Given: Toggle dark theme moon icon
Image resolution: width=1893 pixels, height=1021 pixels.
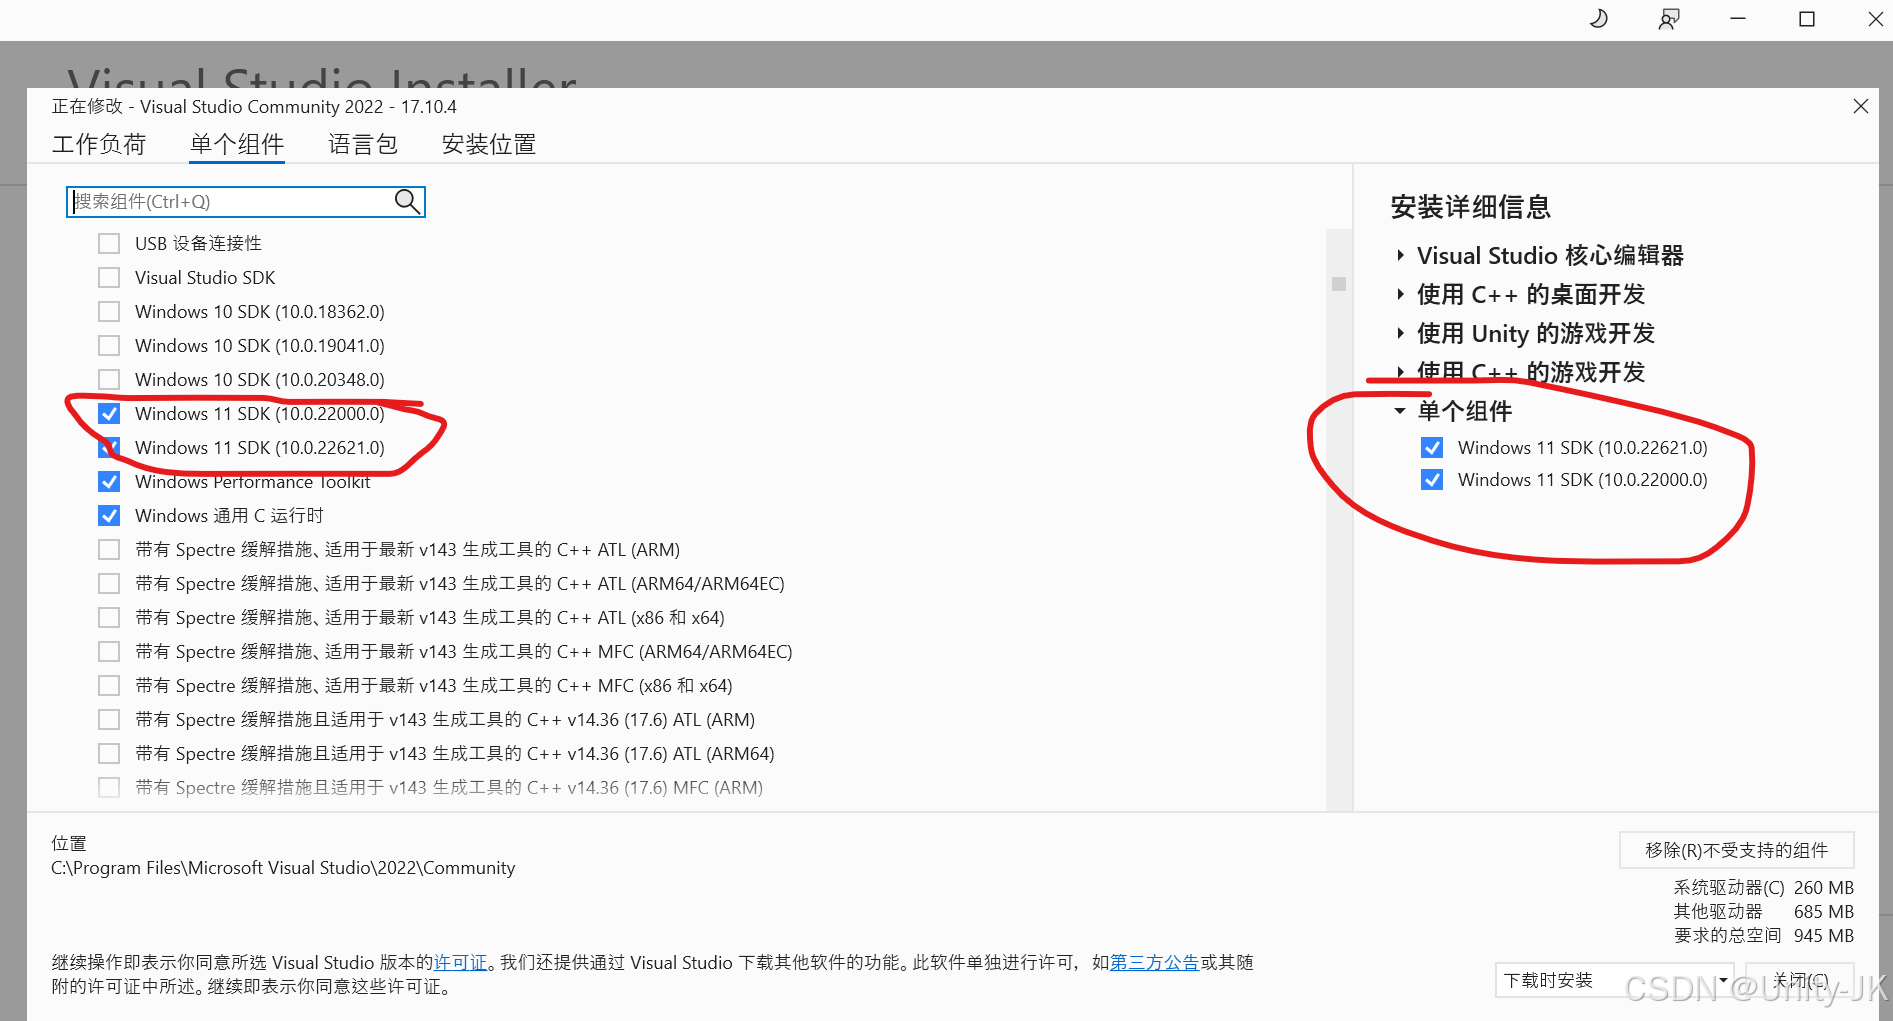Looking at the screenshot, I should coord(1599,19).
